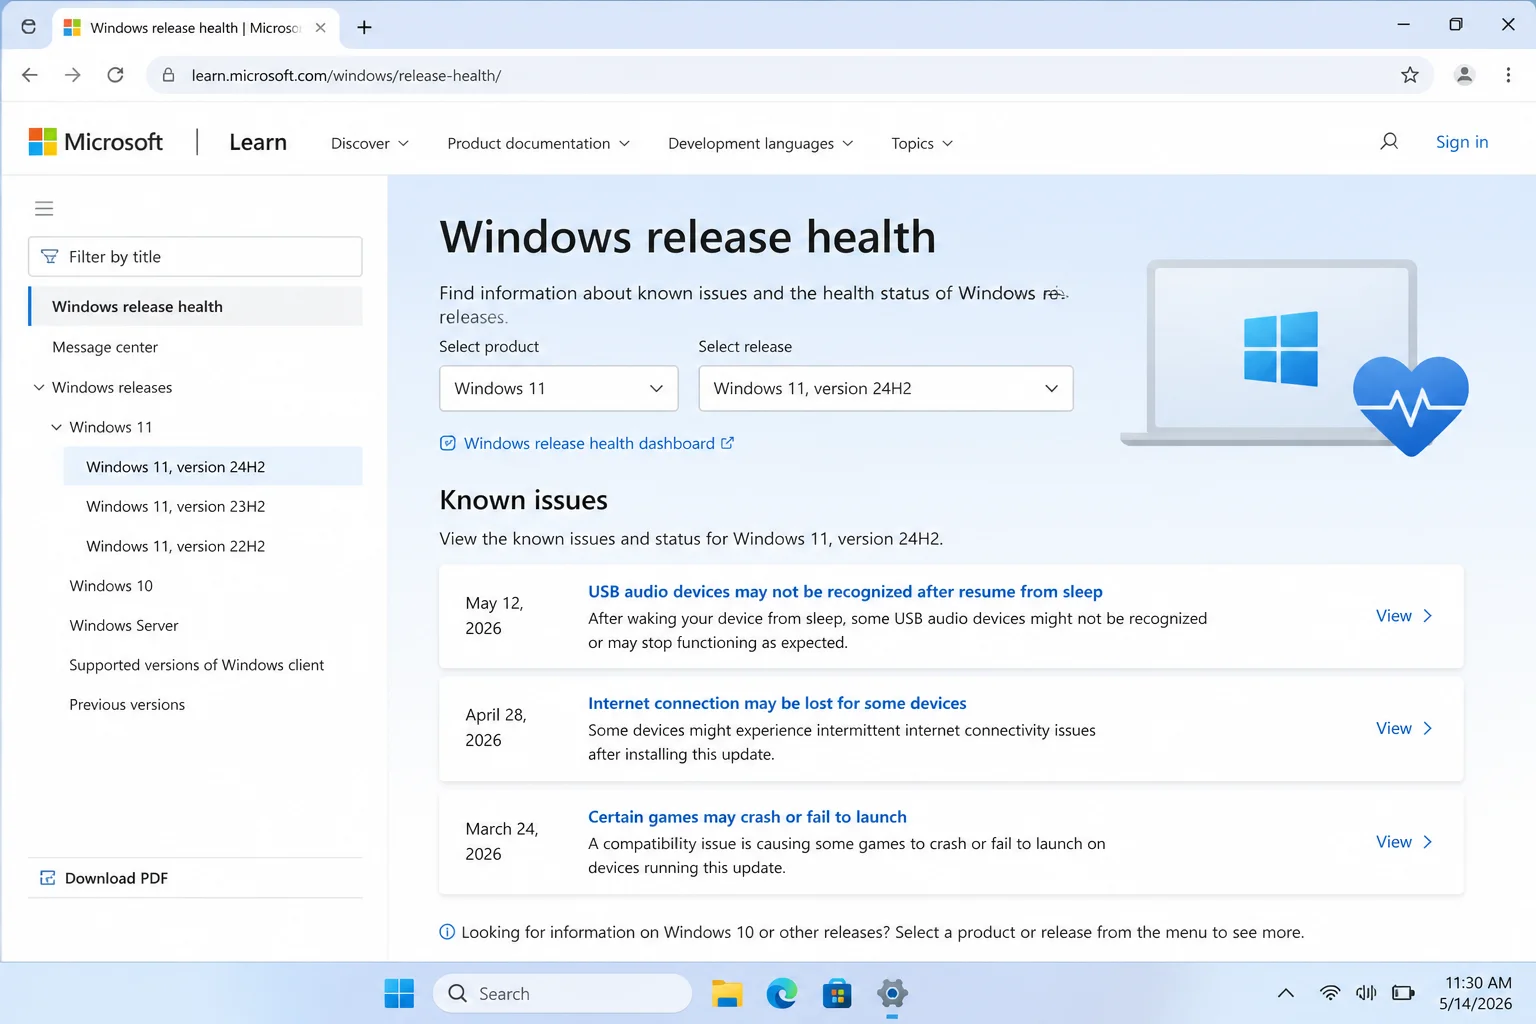Click Sign in
Screen dimensions: 1536x1024
(x=1462, y=142)
